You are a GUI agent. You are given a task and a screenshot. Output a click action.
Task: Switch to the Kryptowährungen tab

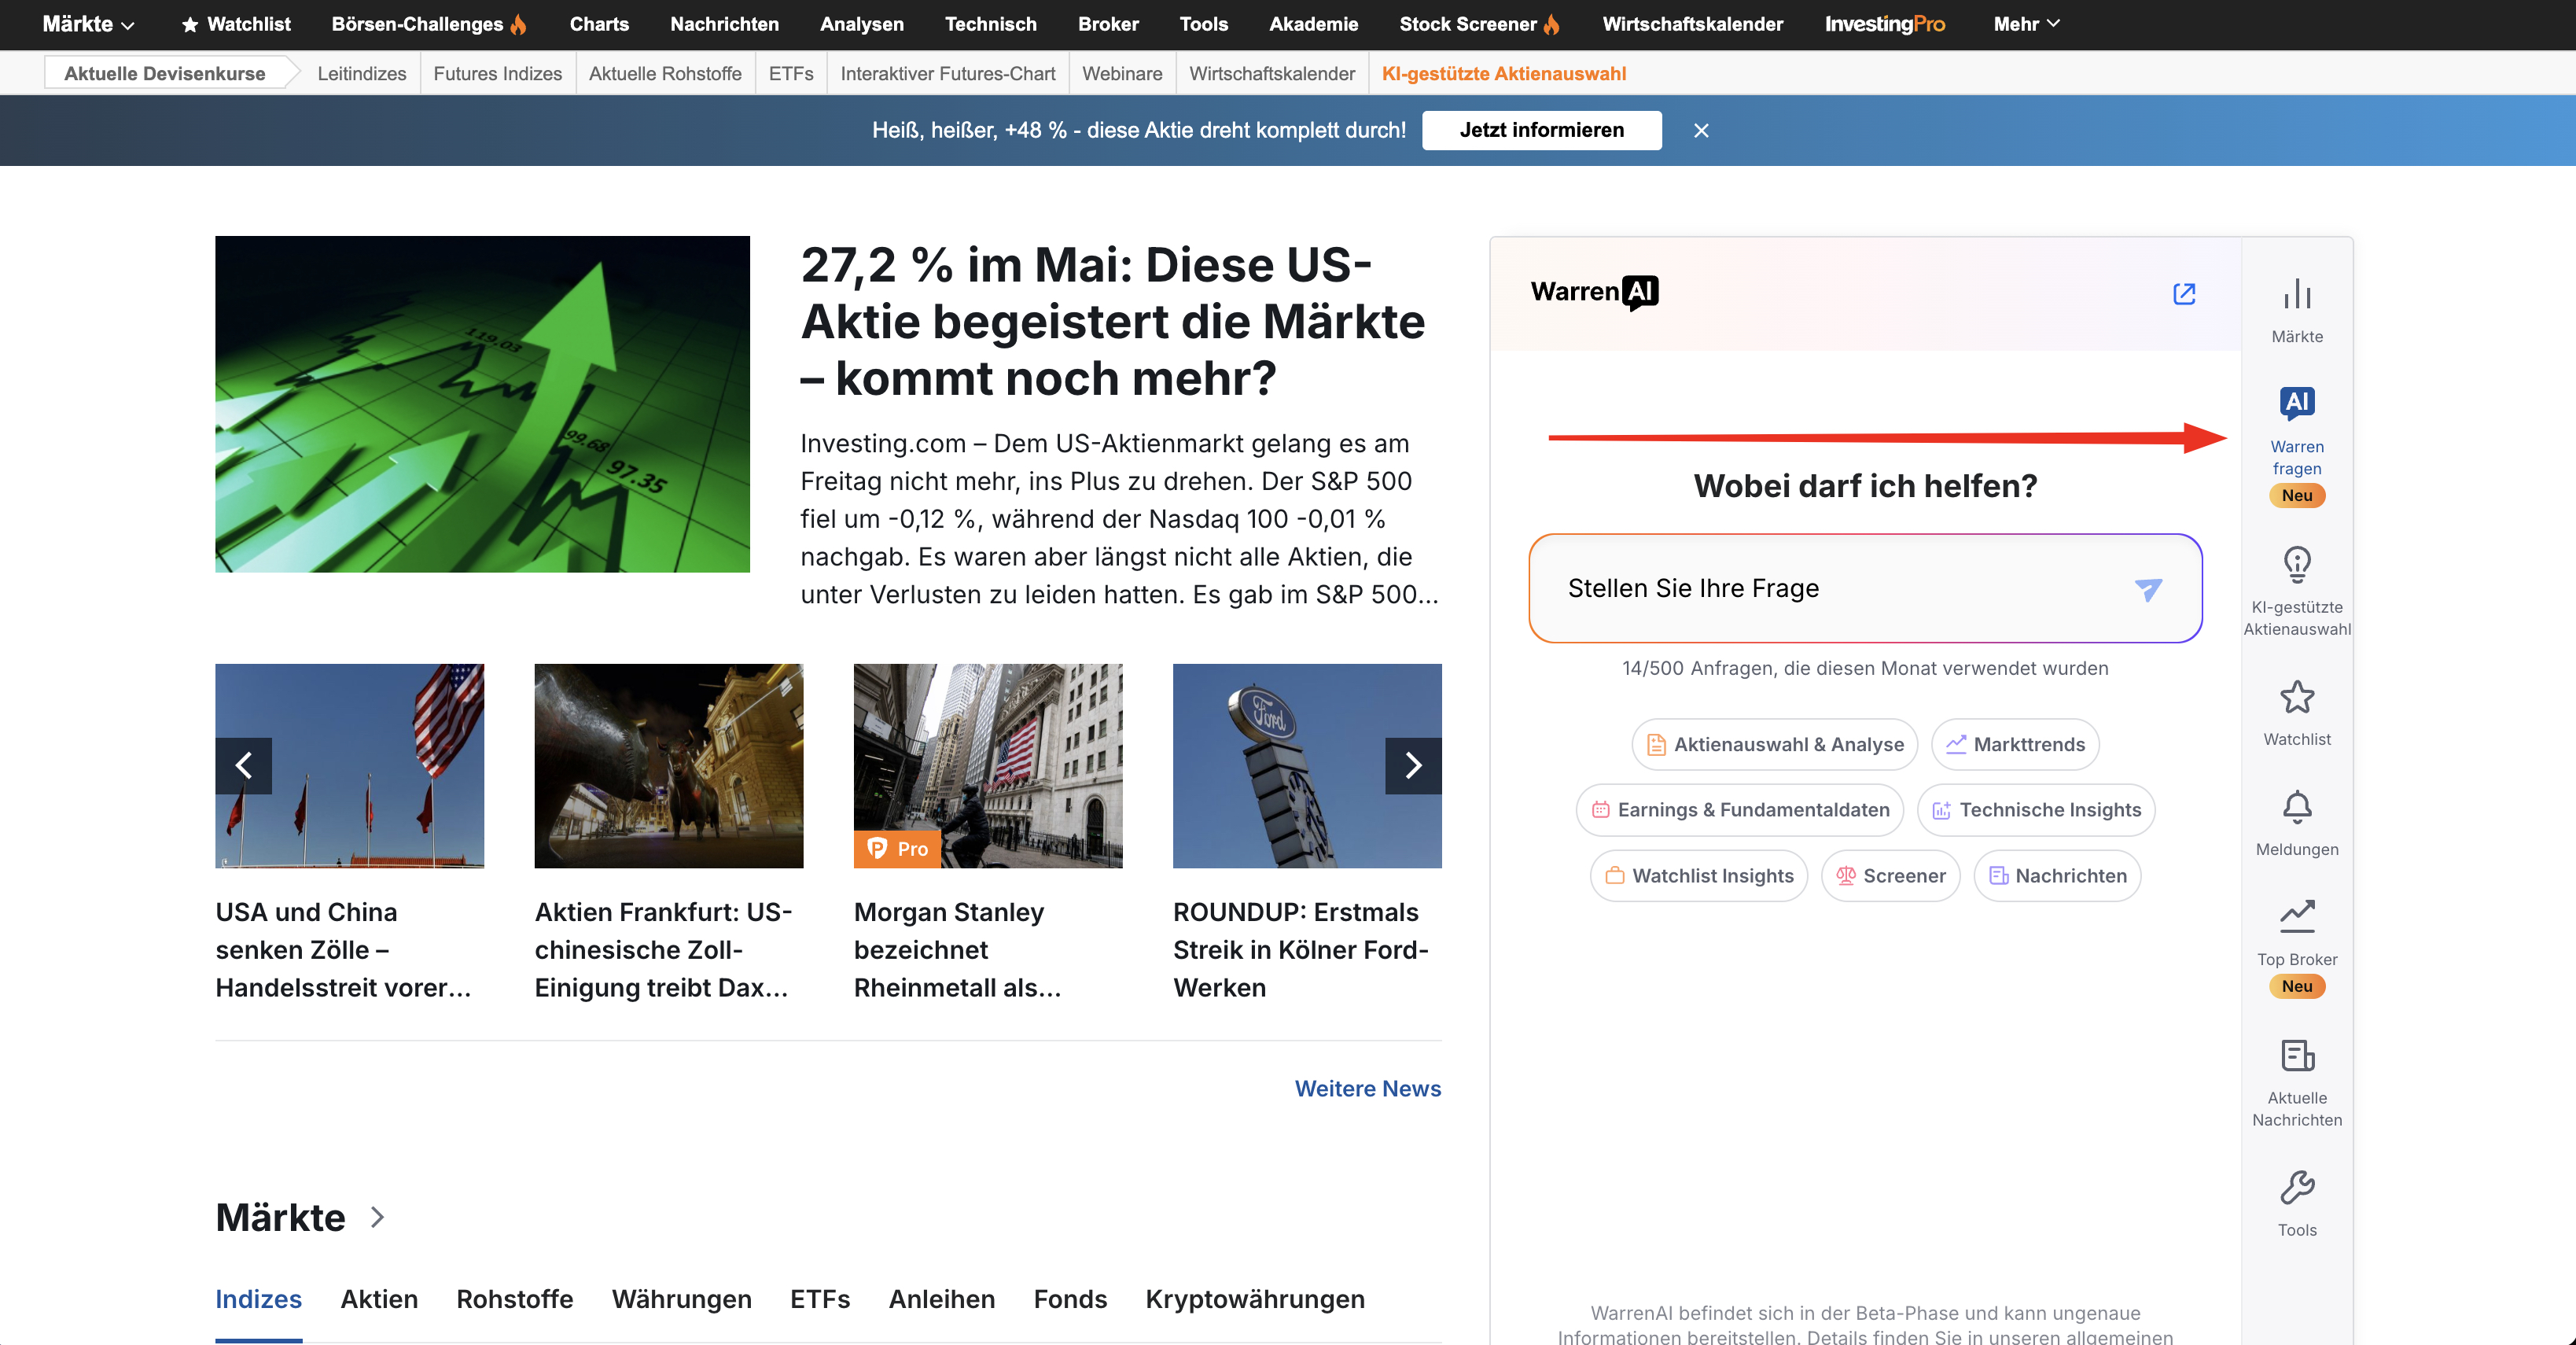[x=1254, y=1299]
